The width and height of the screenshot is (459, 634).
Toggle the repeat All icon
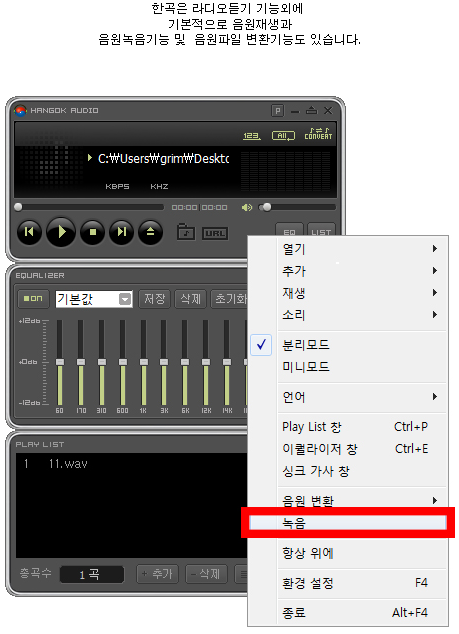coord(283,136)
